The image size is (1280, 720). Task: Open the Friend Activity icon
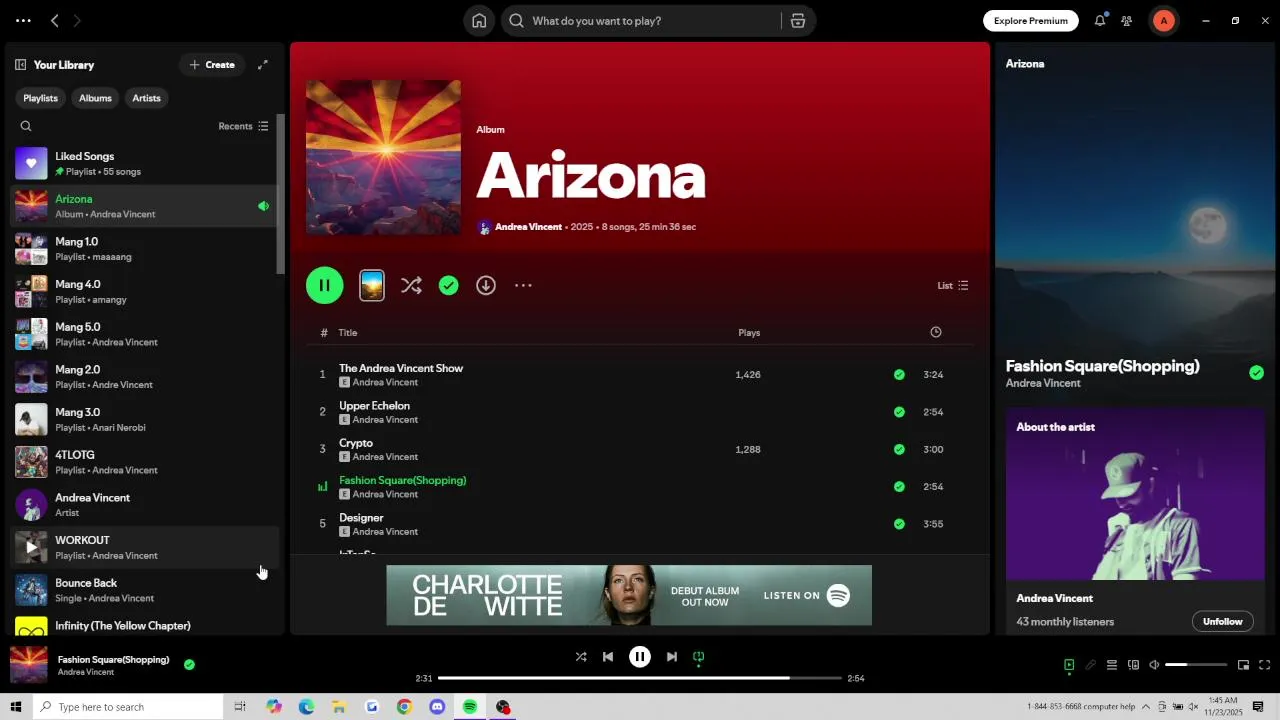(1127, 21)
